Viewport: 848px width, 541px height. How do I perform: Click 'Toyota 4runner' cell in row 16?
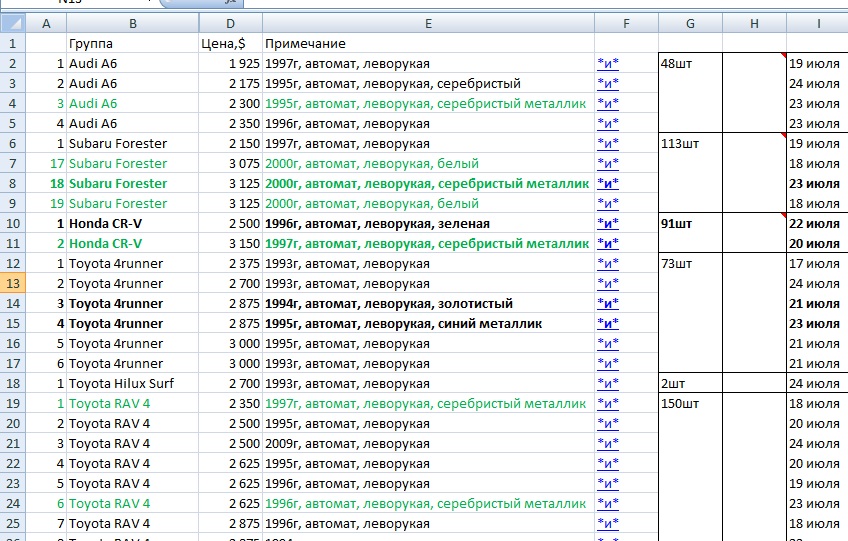click(x=132, y=344)
